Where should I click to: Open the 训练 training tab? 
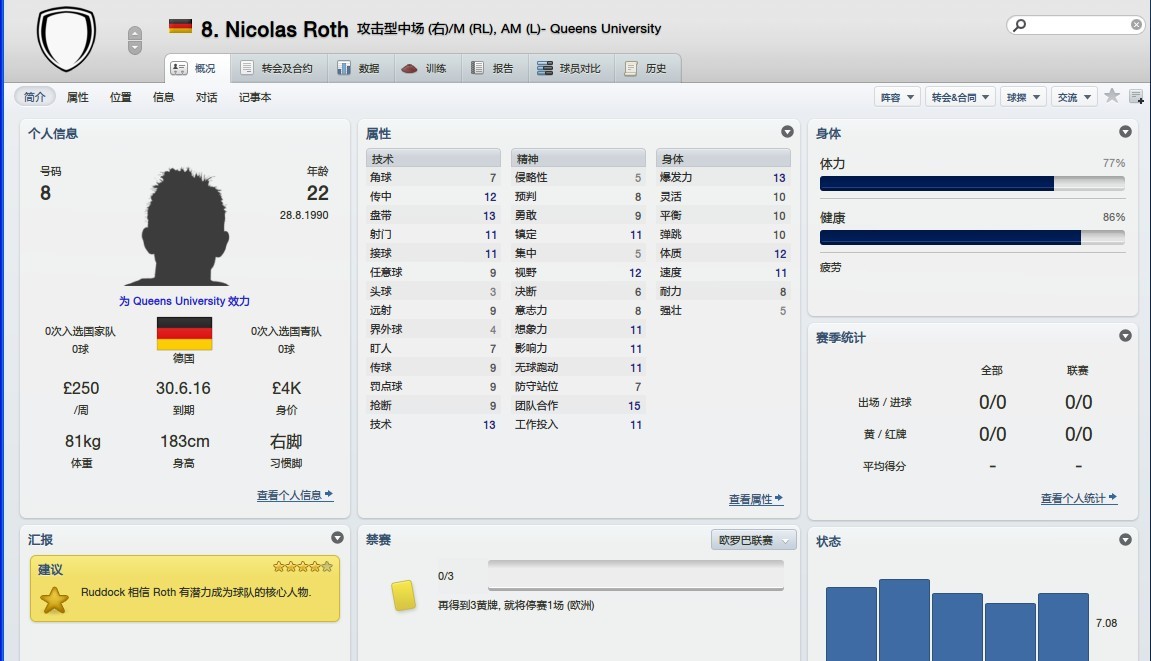point(425,68)
